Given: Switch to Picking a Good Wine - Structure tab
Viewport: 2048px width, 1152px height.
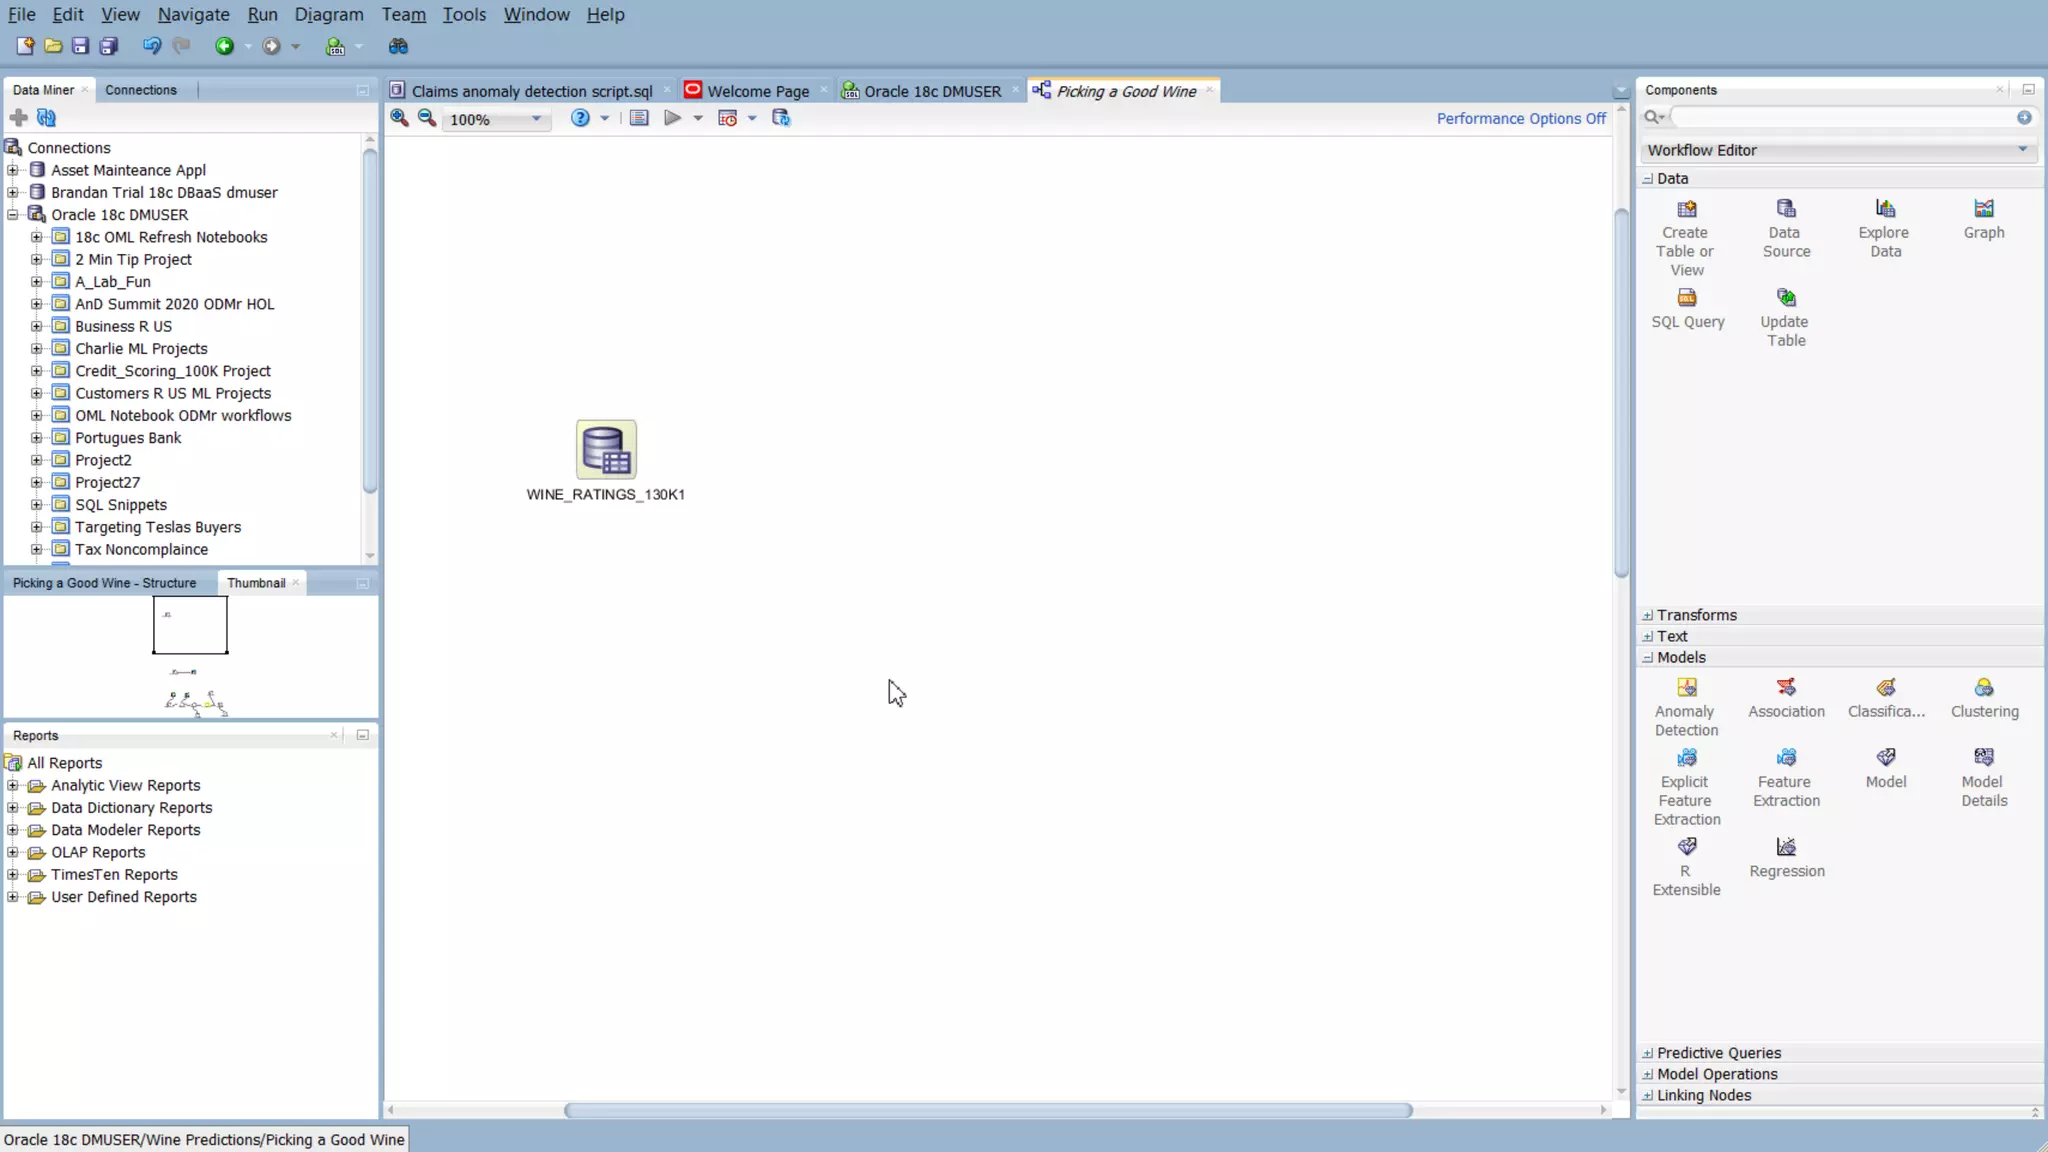Looking at the screenshot, I should coord(104,583).
